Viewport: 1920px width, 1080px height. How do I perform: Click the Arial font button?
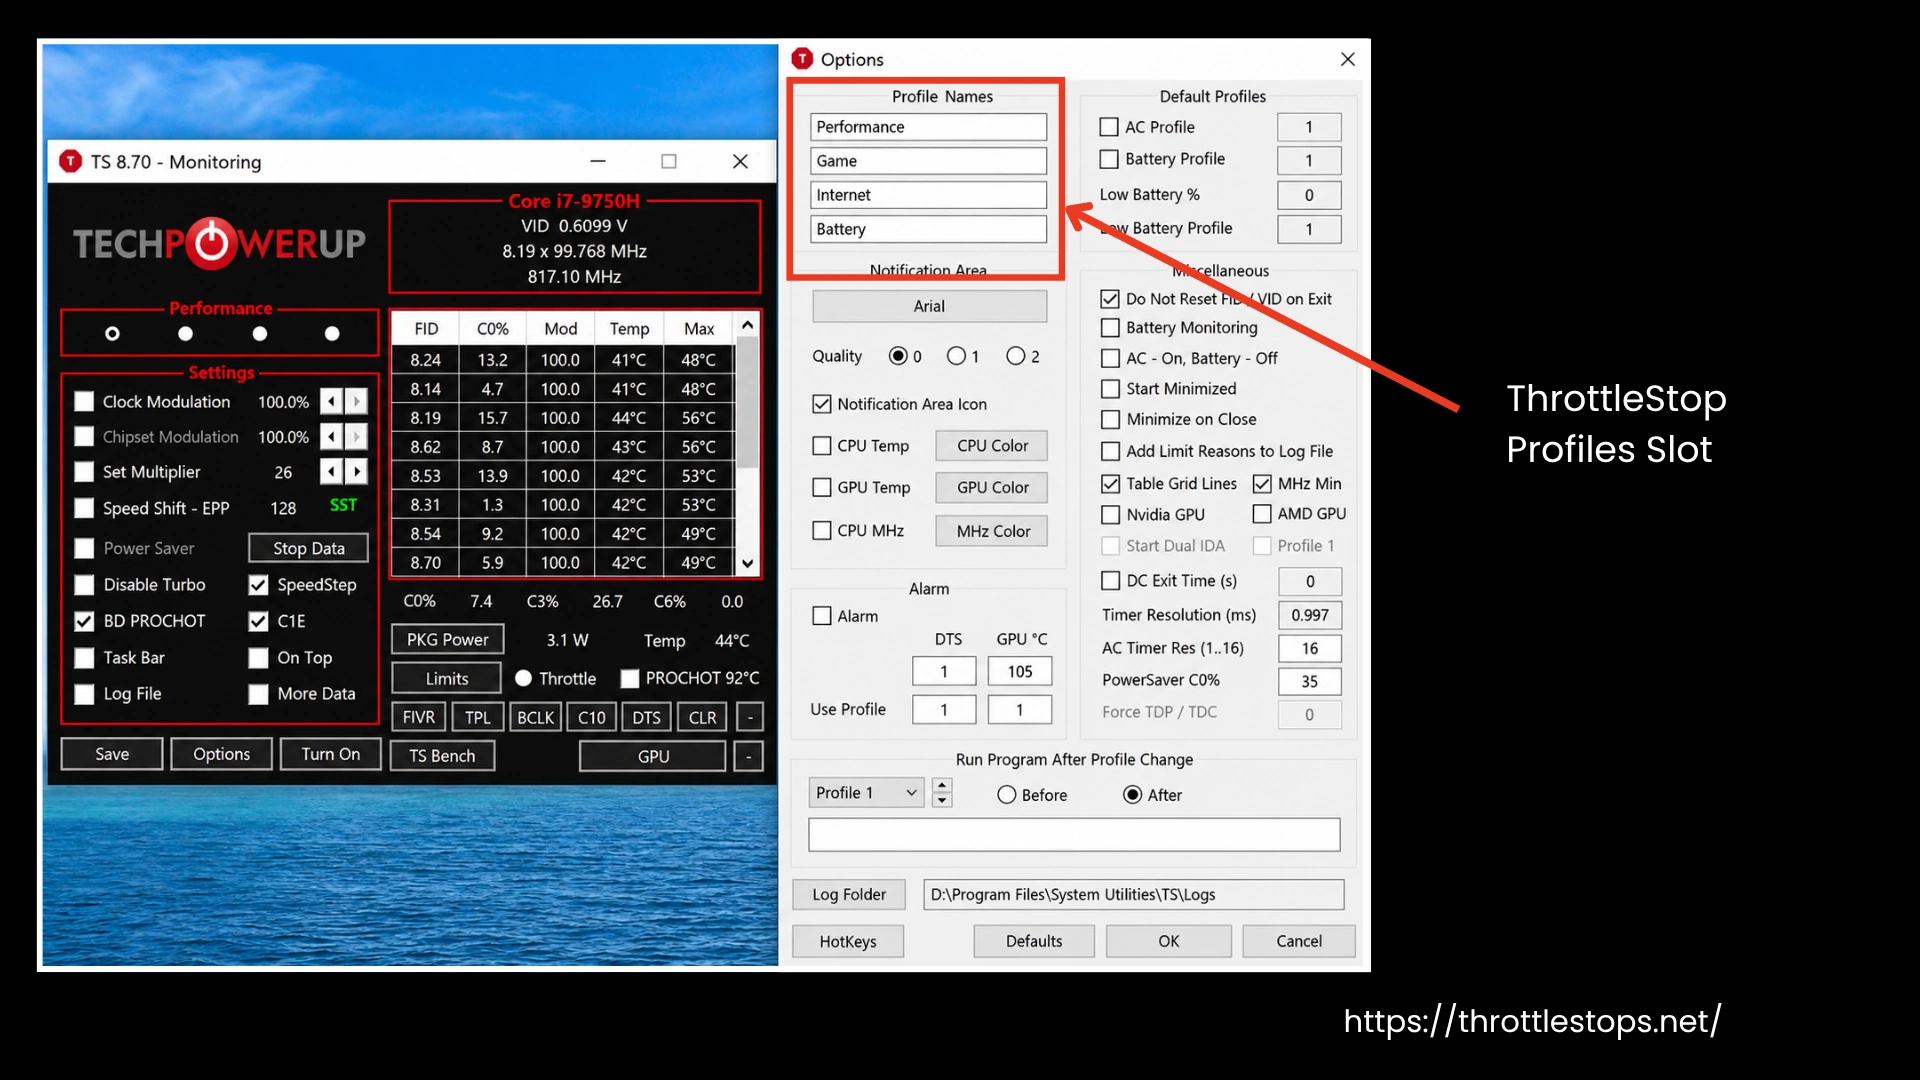click(x=929, y=306)
